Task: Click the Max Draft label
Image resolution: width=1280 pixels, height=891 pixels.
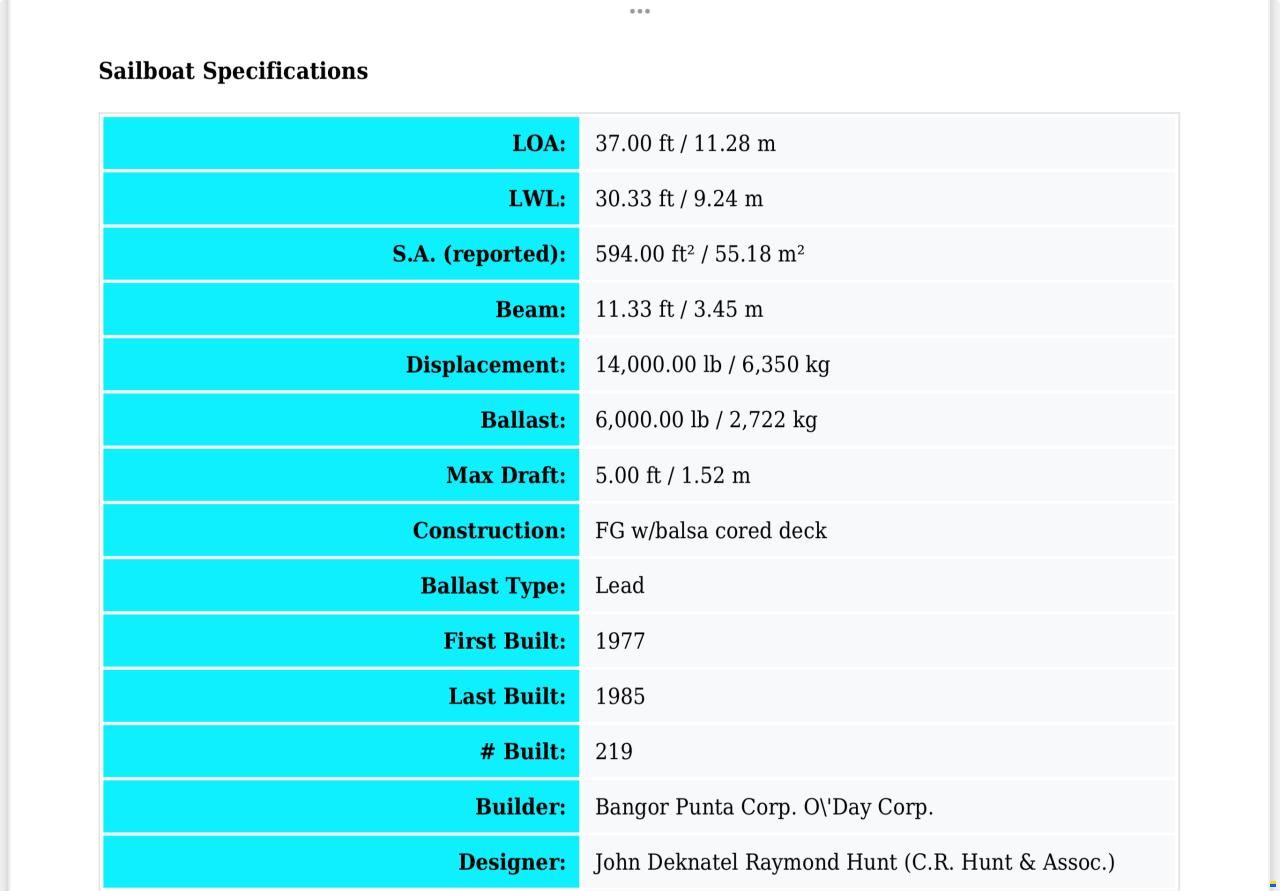Action: 506,475
